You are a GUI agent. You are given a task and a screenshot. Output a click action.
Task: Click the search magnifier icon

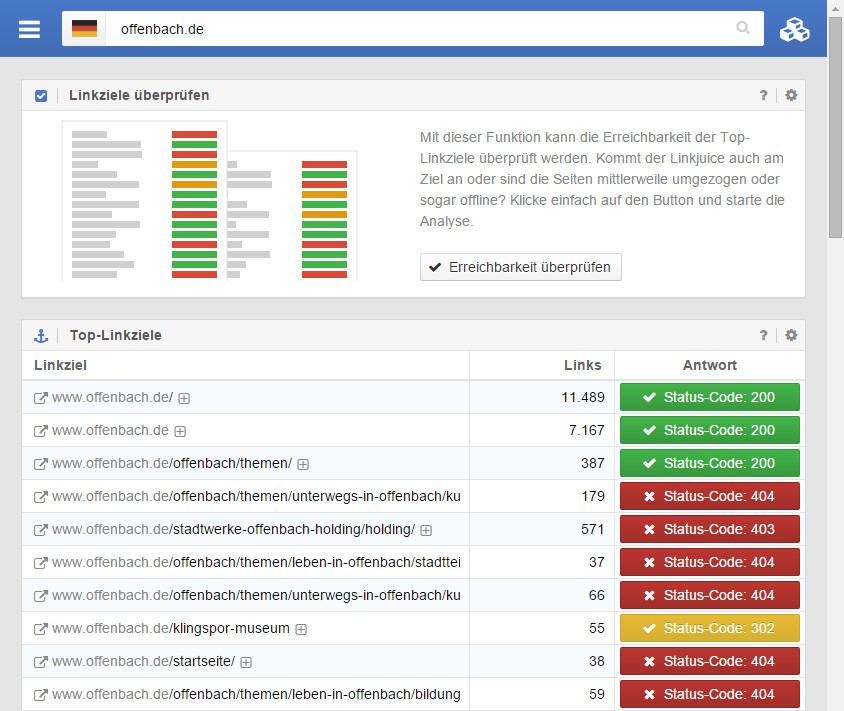tap(743, 29)
